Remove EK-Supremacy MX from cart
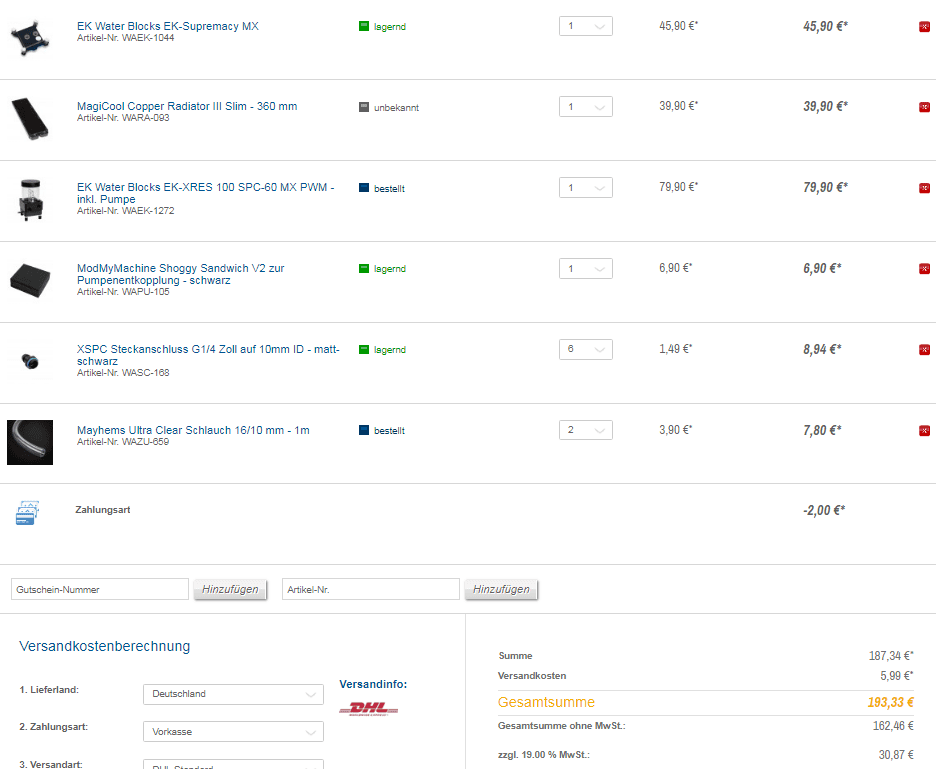This screenshot has width=936, height=769. (924, 27)
